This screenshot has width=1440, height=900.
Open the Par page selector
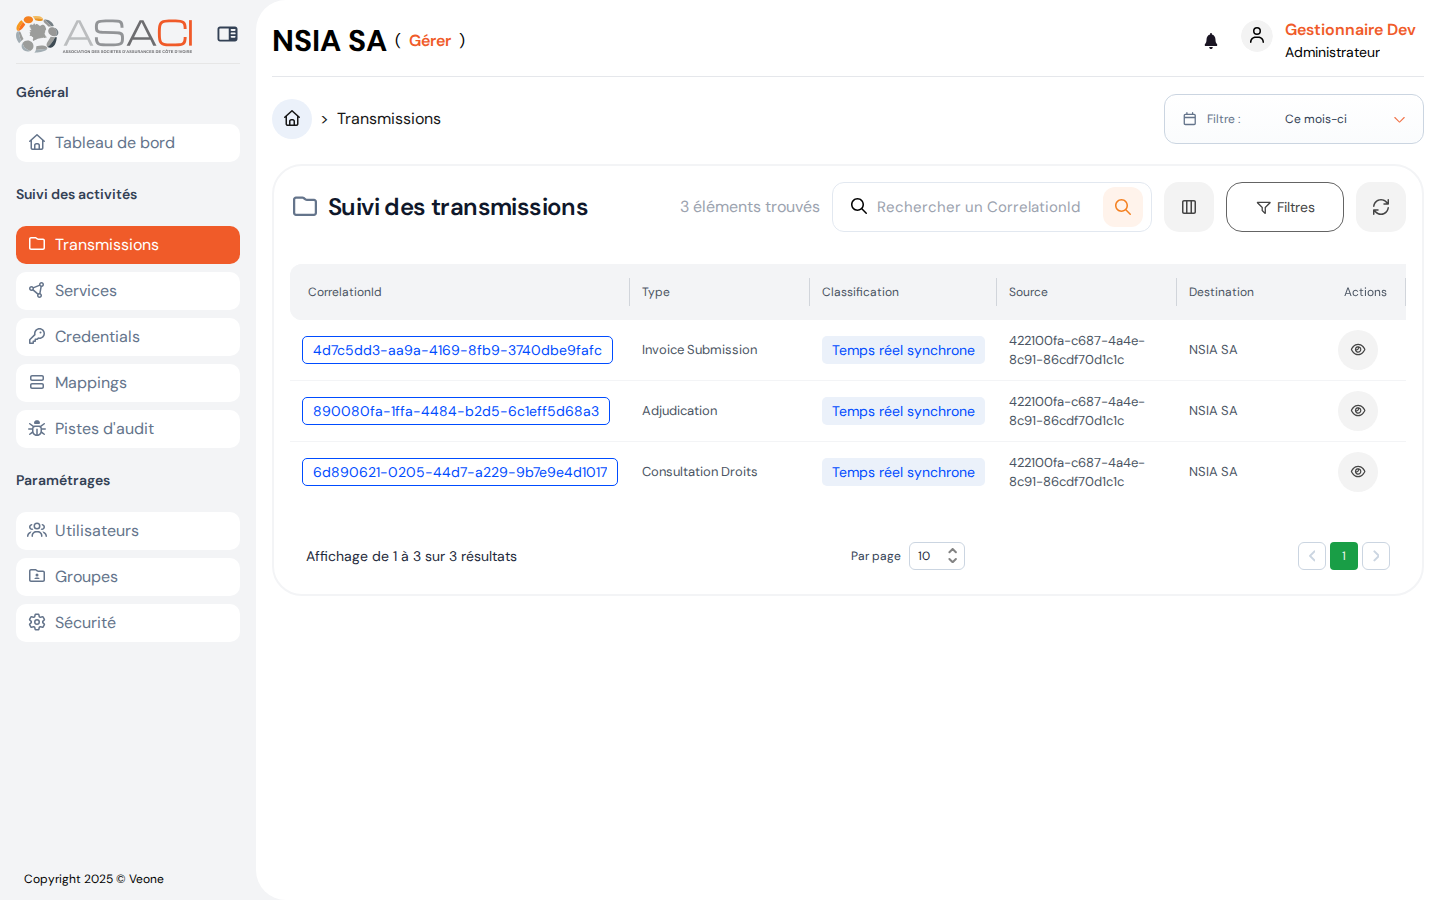coord(930,555)
